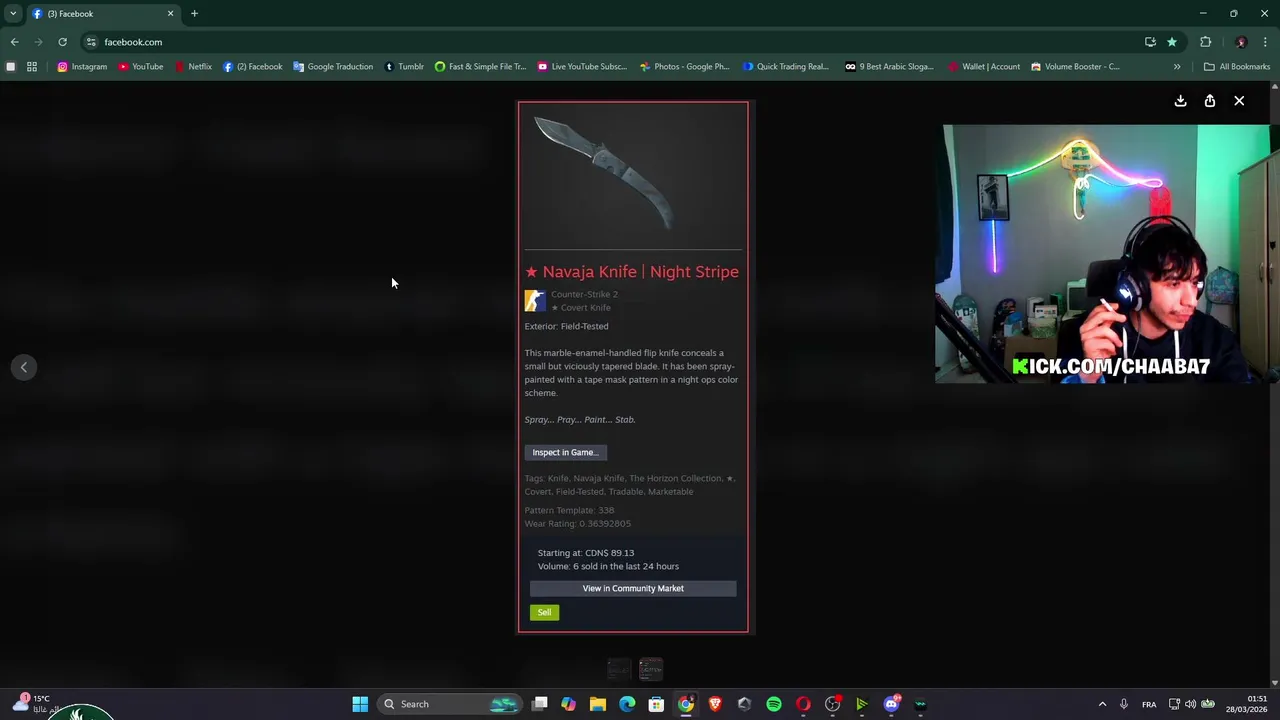The image size is (1280, 720).
Task: Open the Live YouTube Subsc... bookmark
Action: click(x=582, y=67)
